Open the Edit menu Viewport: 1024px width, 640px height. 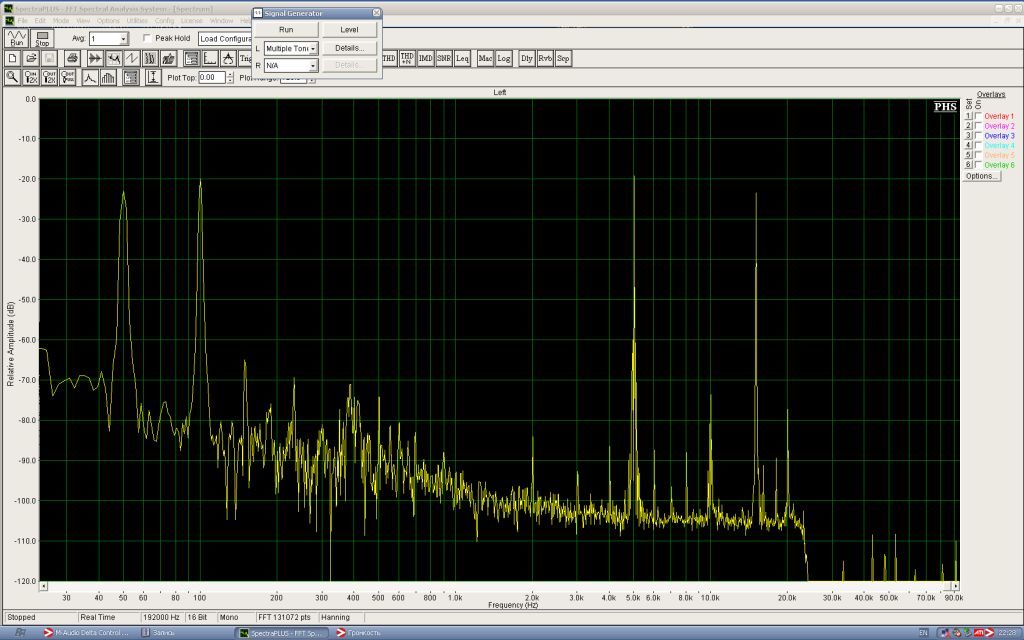[40, 21]
